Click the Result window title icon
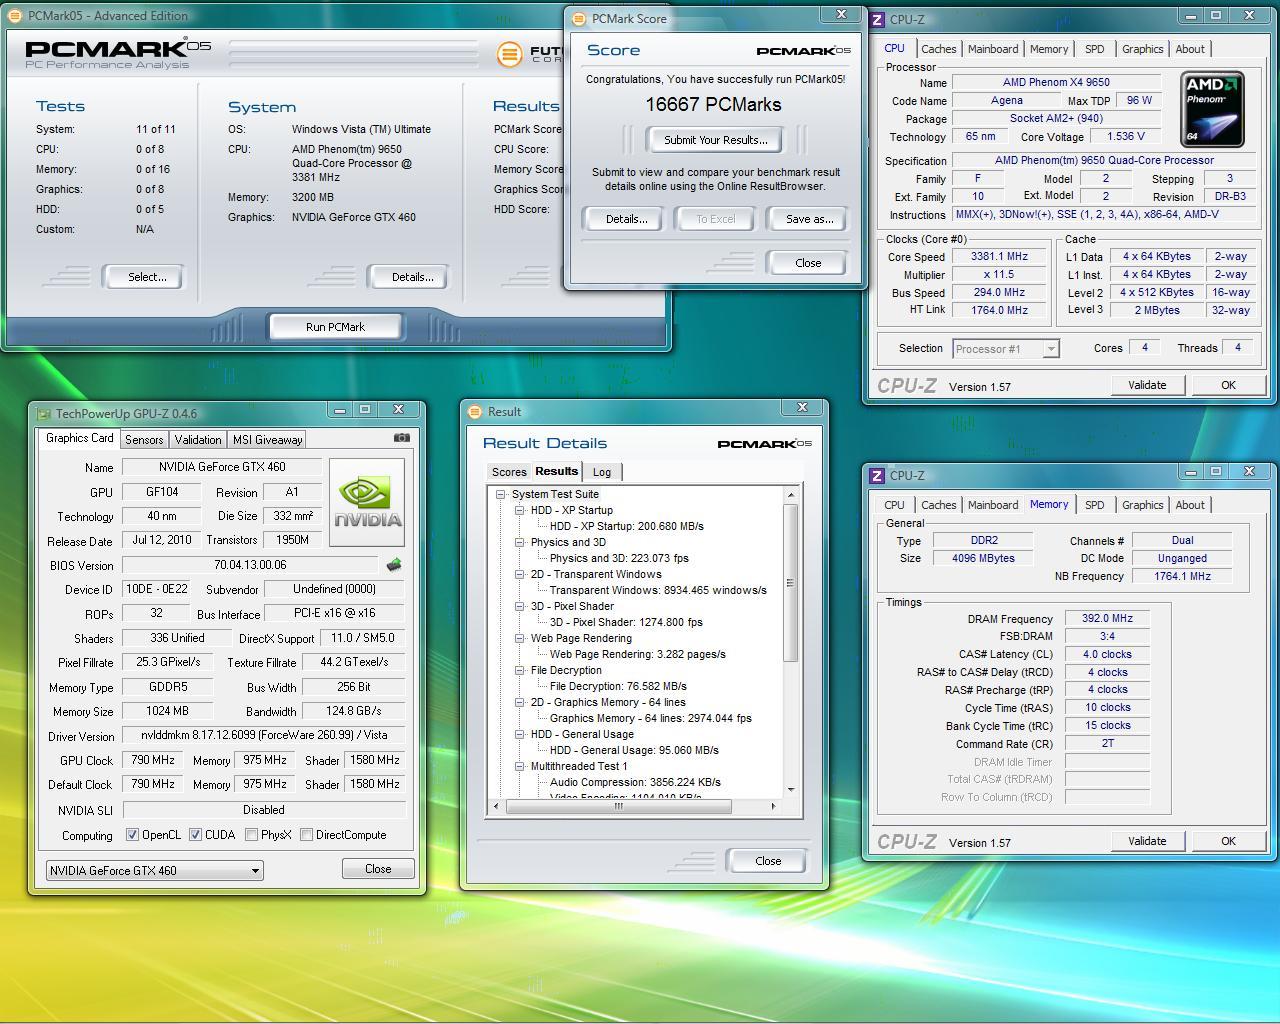The image size is (1280, 1024). pos(475,411)
